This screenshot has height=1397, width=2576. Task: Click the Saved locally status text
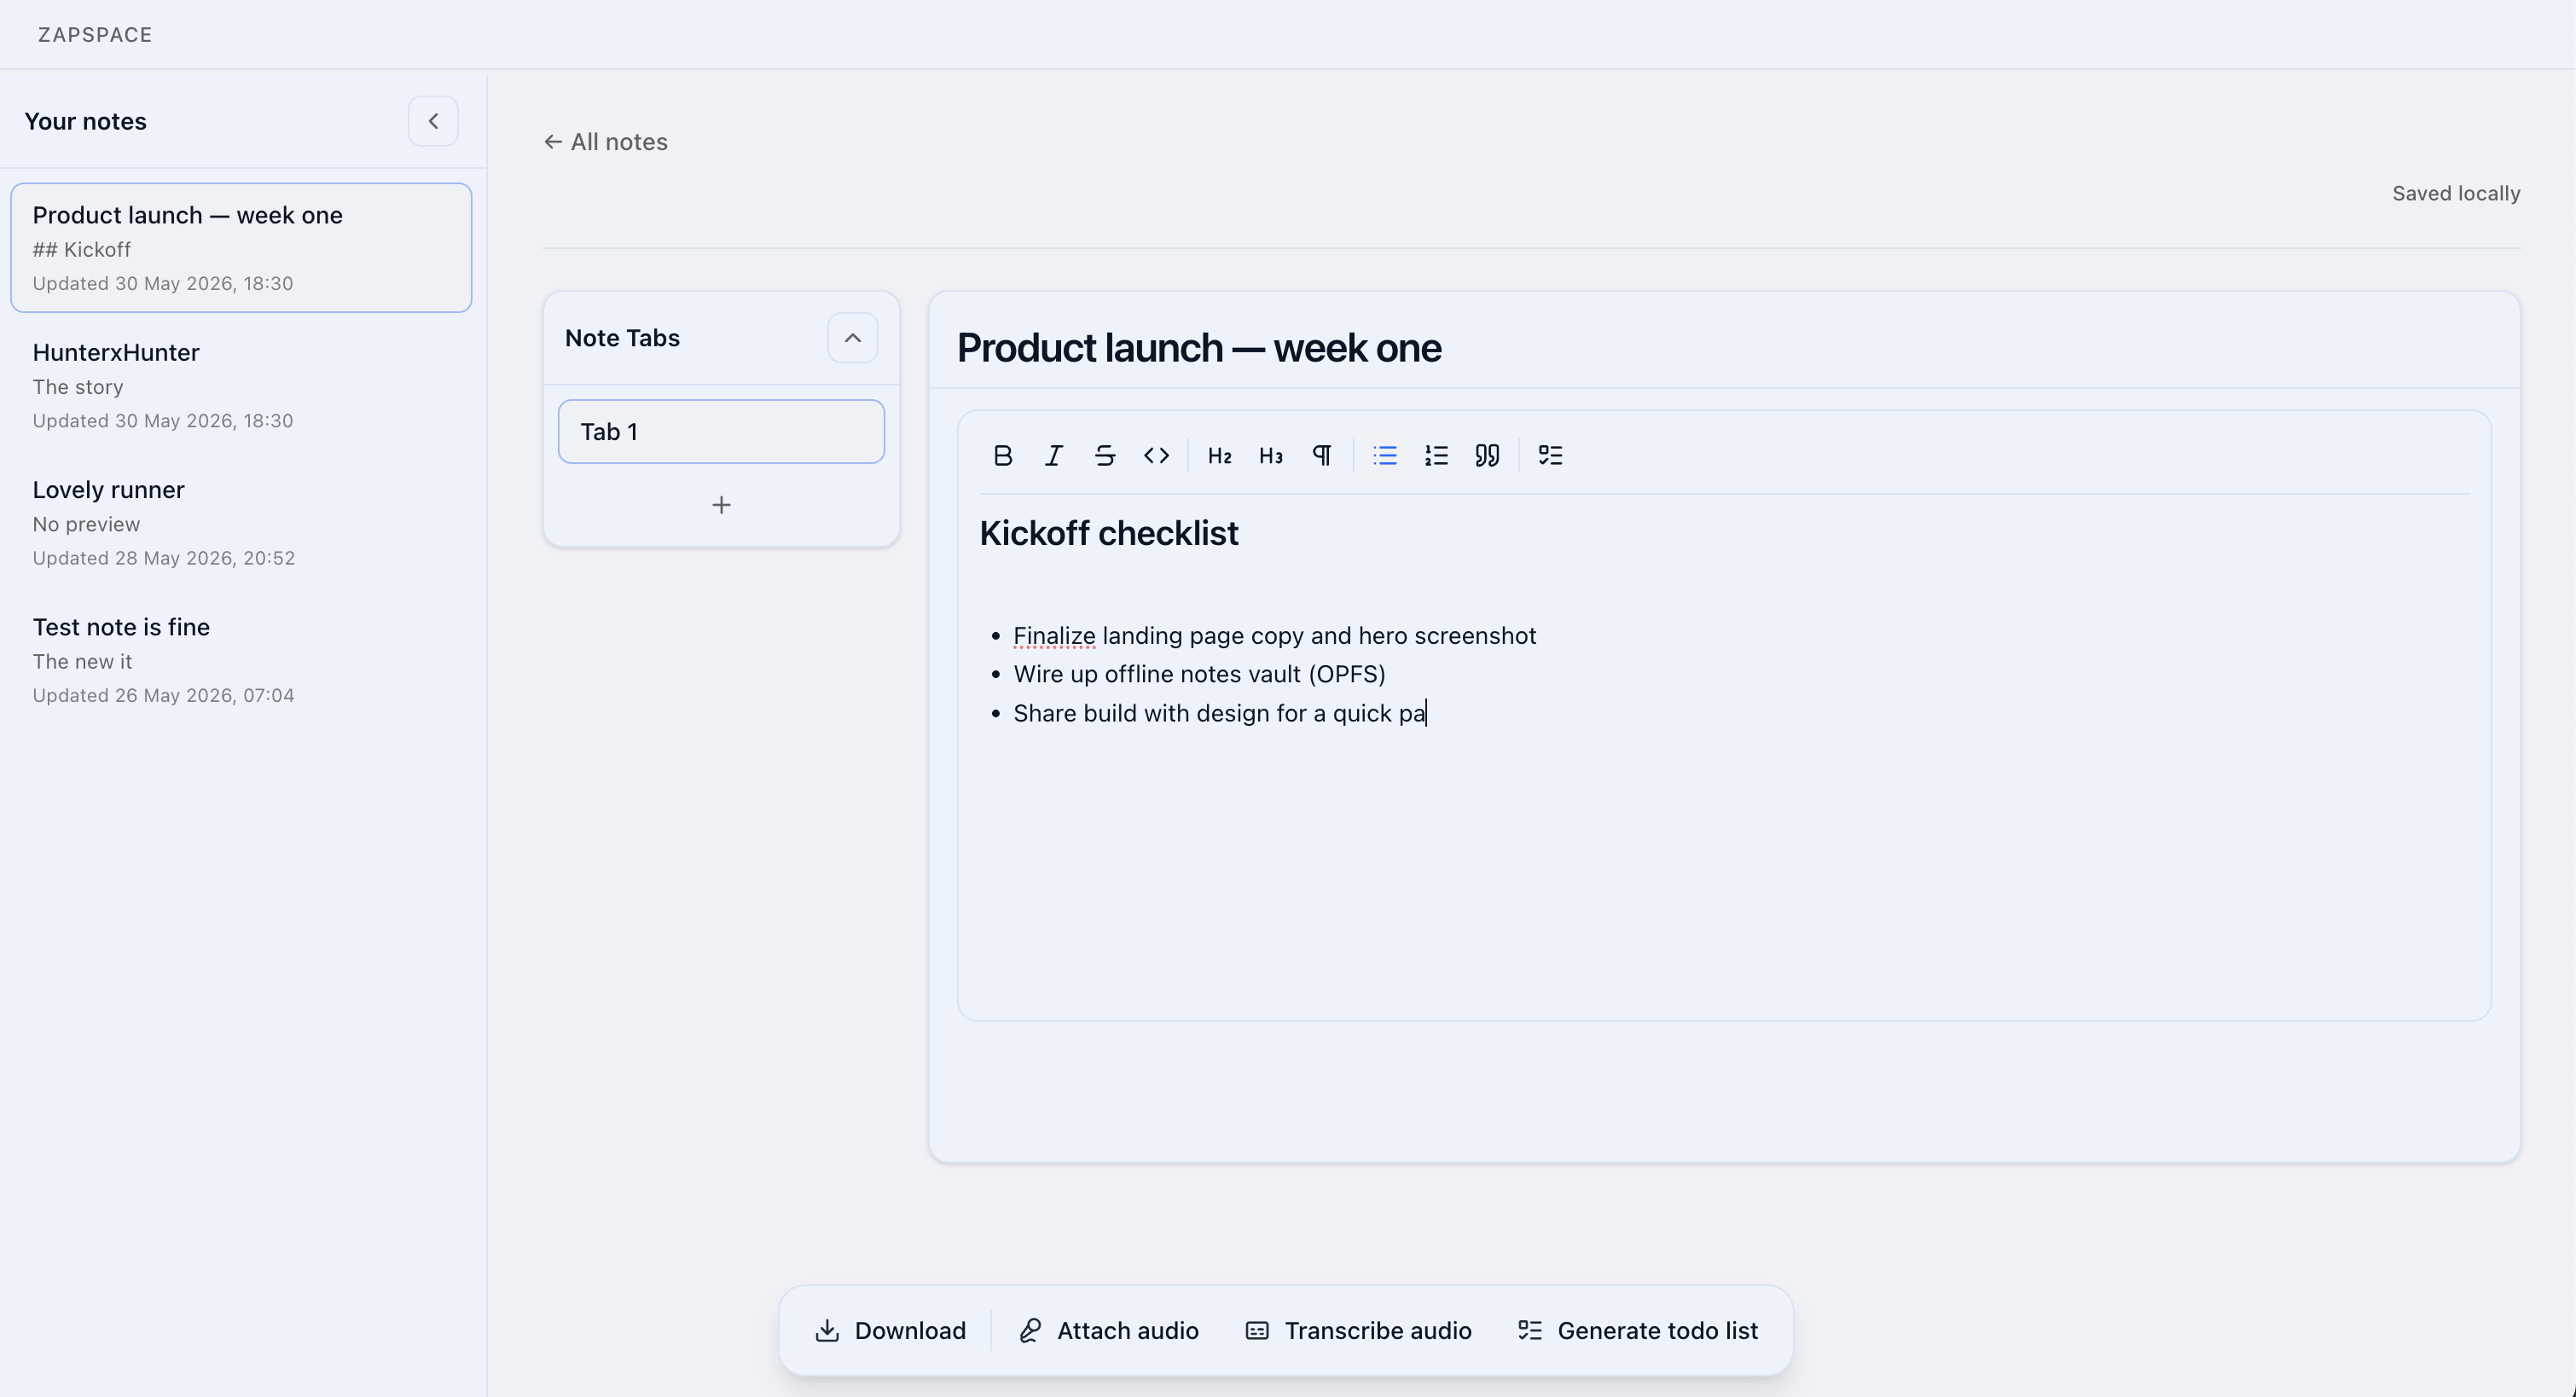pyautogui.click(x=2456, y=193)
